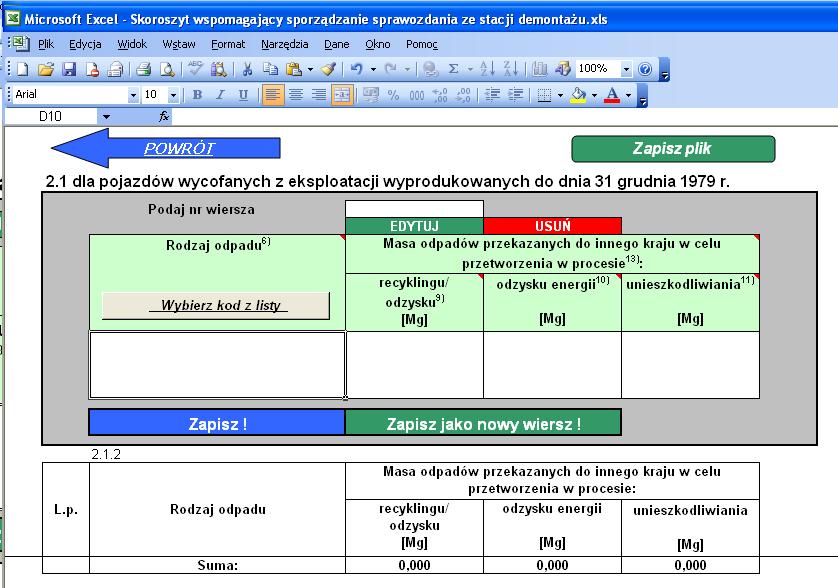Open a file with the Open folder icon
Image resolution: width=838 pixels, height=588 pixels.
[x=46, y=69]
